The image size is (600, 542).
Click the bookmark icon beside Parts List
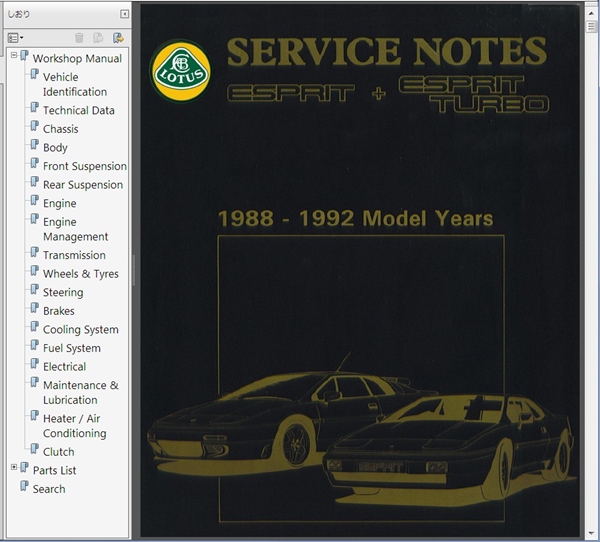[x=24, y=467]
